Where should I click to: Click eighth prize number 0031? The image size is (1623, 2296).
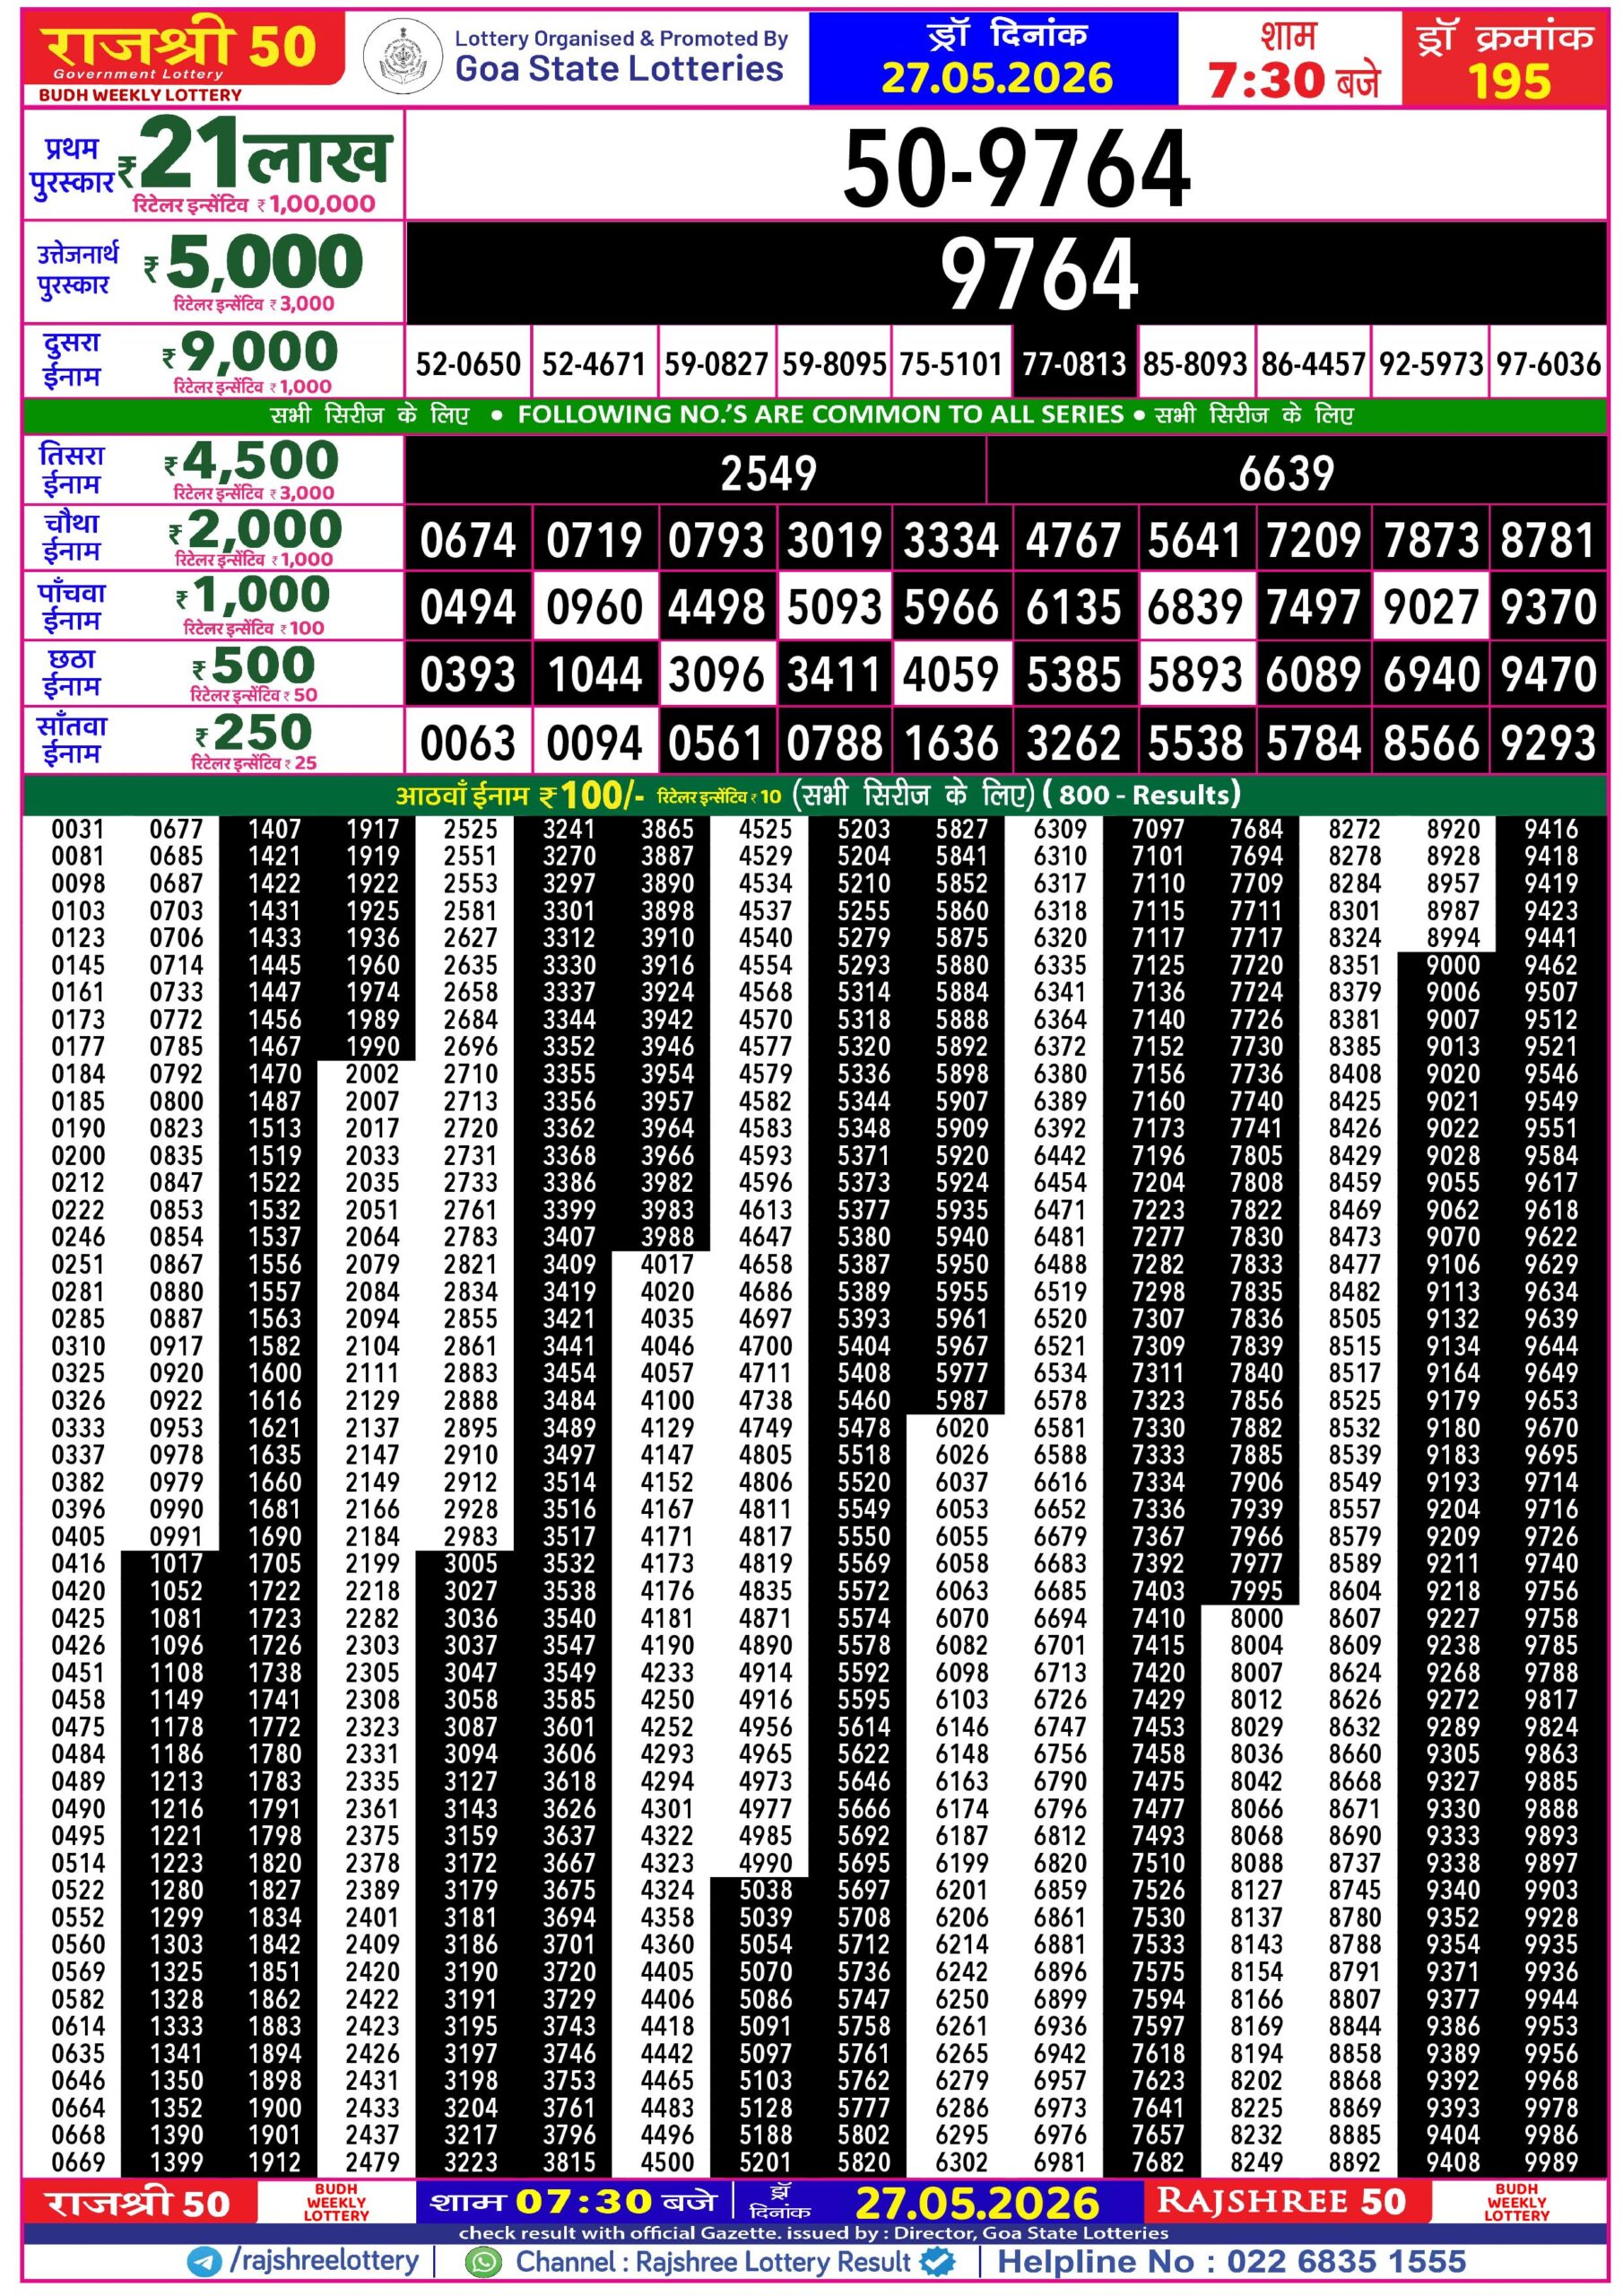[78, 829]
